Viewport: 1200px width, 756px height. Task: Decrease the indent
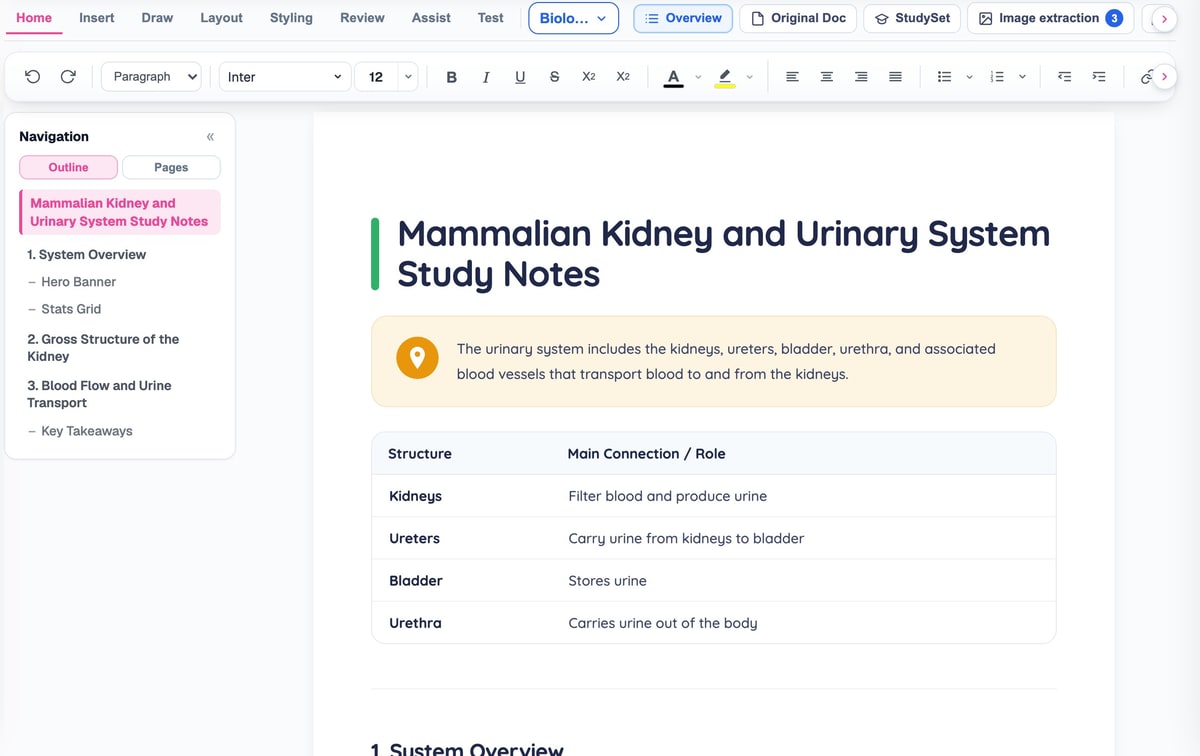point(1065,77)
